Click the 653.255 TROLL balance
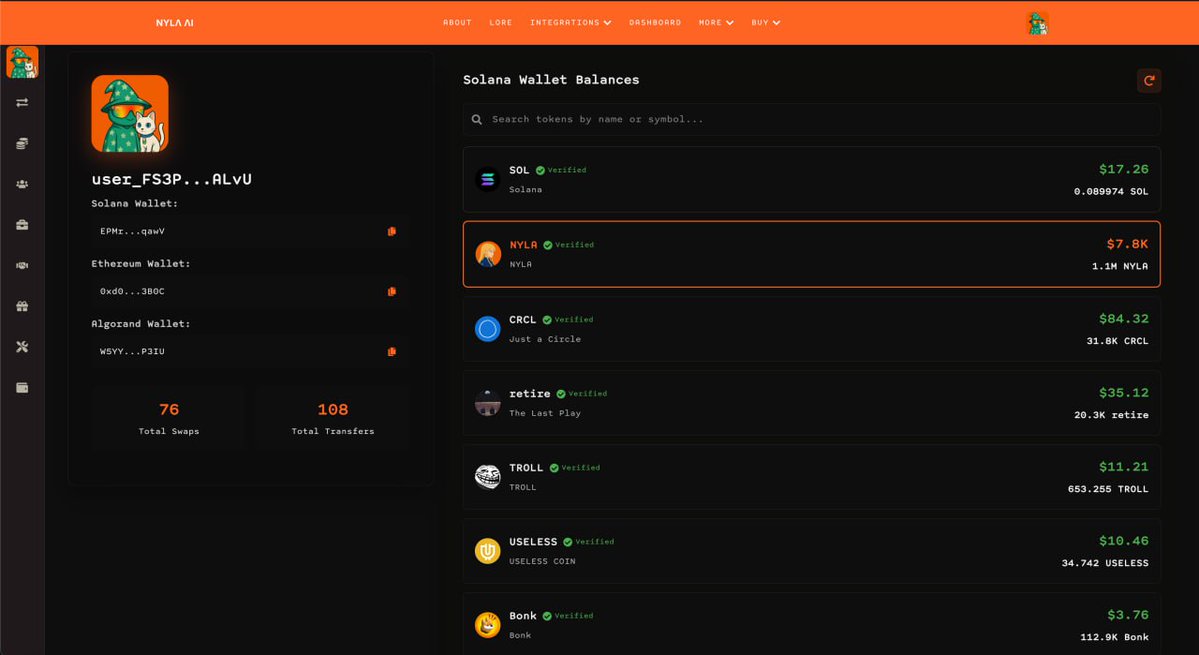Screen dimensions: 1199x655 point(1108,489)
